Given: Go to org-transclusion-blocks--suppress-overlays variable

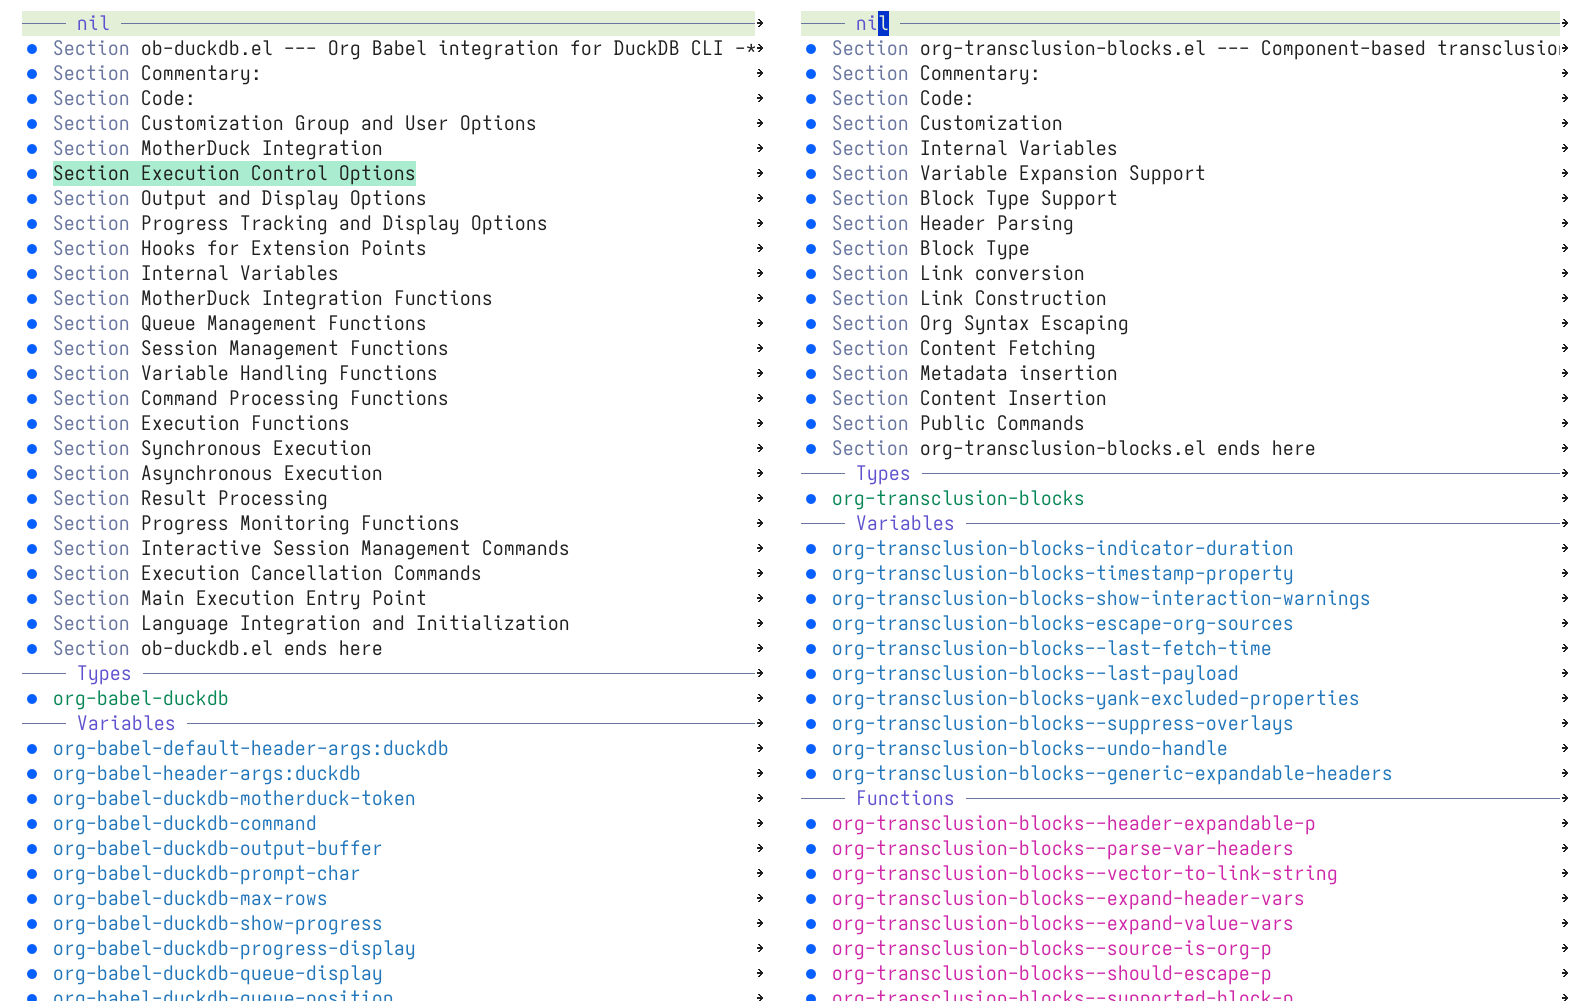Looking at the screenshot, I should coord(1063,723).
